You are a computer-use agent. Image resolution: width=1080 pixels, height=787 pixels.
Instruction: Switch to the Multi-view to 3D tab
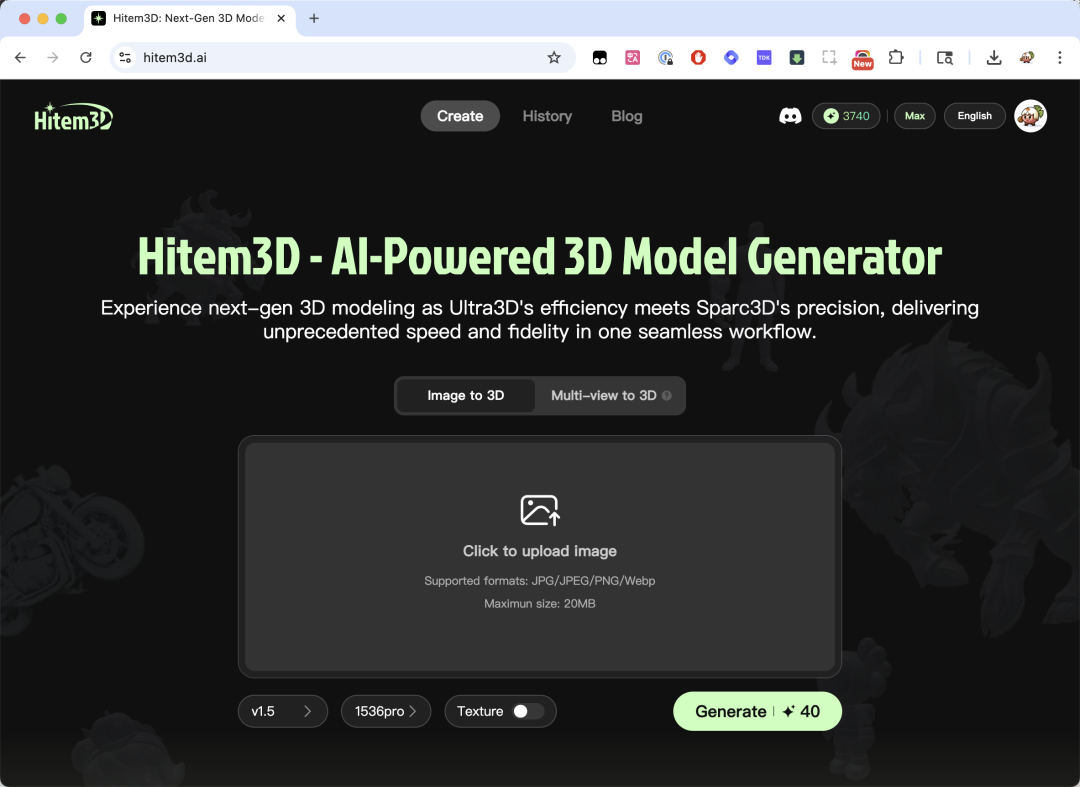[x=611, y=396]
